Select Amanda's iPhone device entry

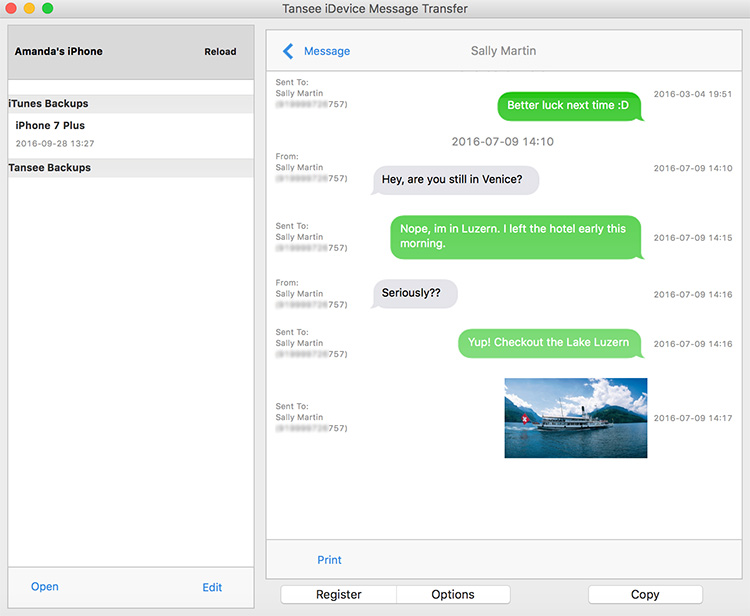pyautogui.click(x=59, y=52)
